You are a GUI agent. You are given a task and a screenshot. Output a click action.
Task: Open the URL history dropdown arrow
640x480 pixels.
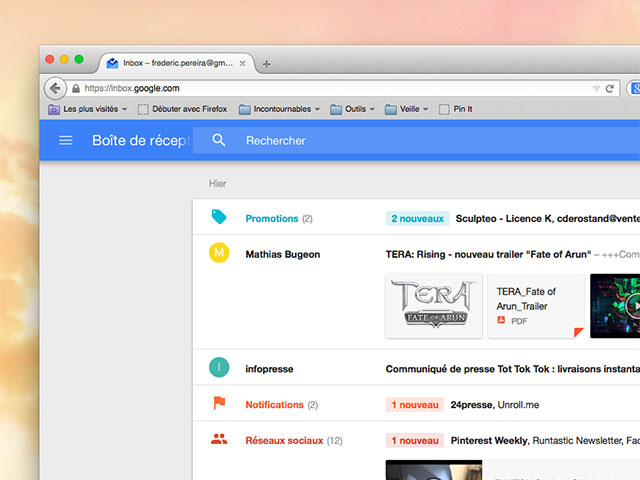click(x=596, y=89)
